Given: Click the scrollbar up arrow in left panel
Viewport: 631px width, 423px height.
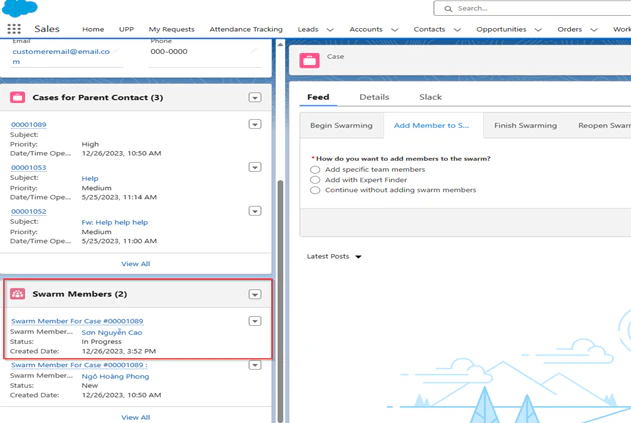Looking at the screenshot, I should [x=280, y=44].
